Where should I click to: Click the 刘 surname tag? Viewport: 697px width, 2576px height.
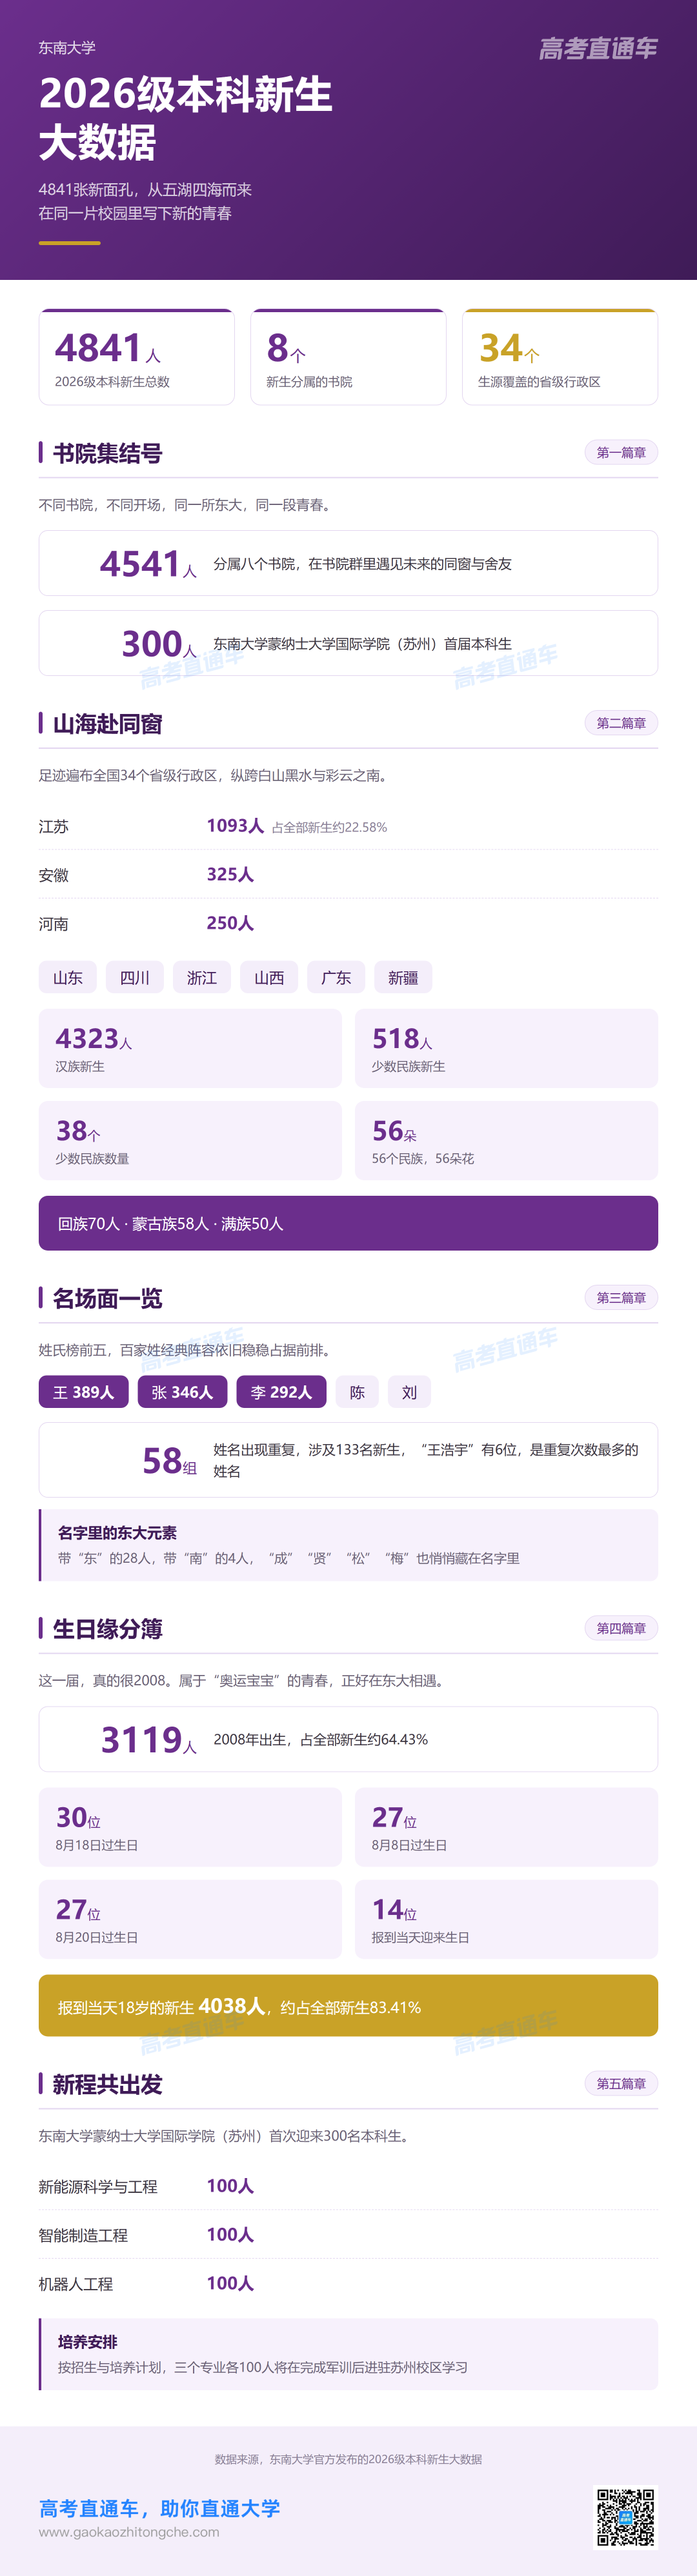tap(409, 1392)
